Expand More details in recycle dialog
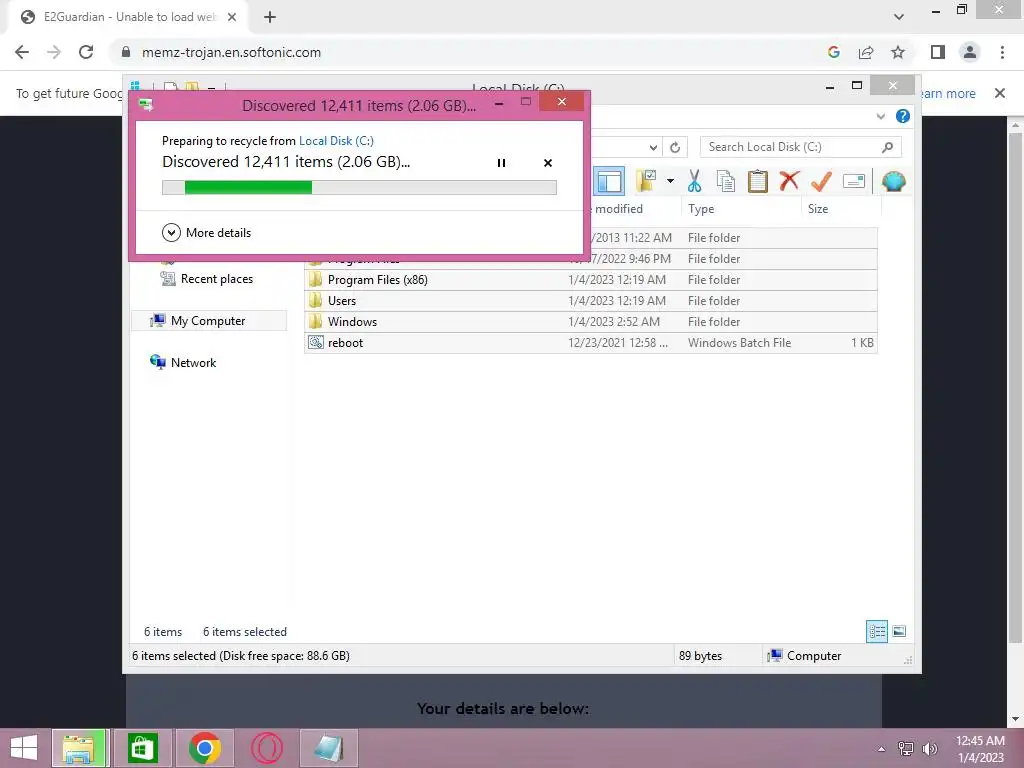Screen dimensions: 1024x768 pos(206,232)
